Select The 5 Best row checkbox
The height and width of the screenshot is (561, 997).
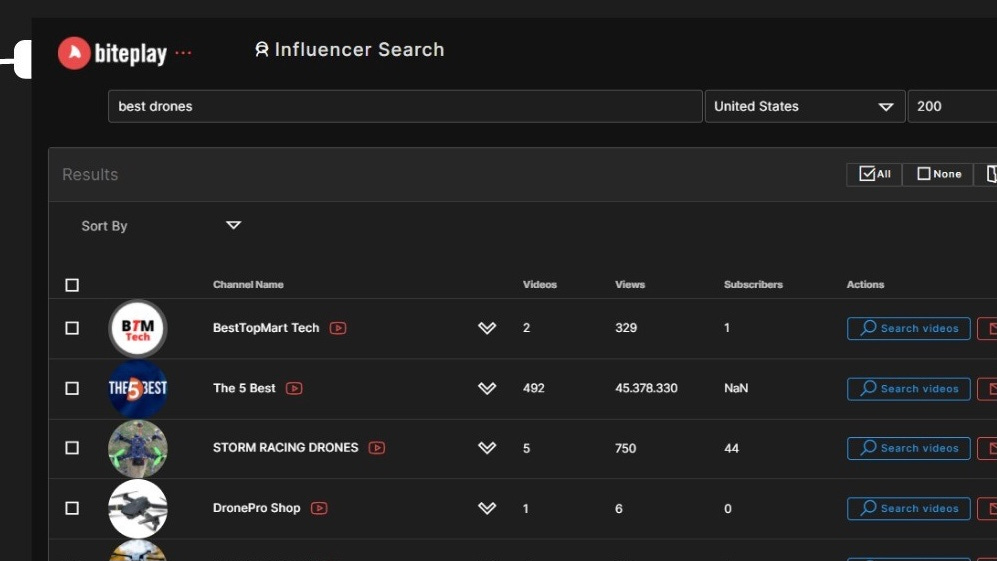pos(72,388)
